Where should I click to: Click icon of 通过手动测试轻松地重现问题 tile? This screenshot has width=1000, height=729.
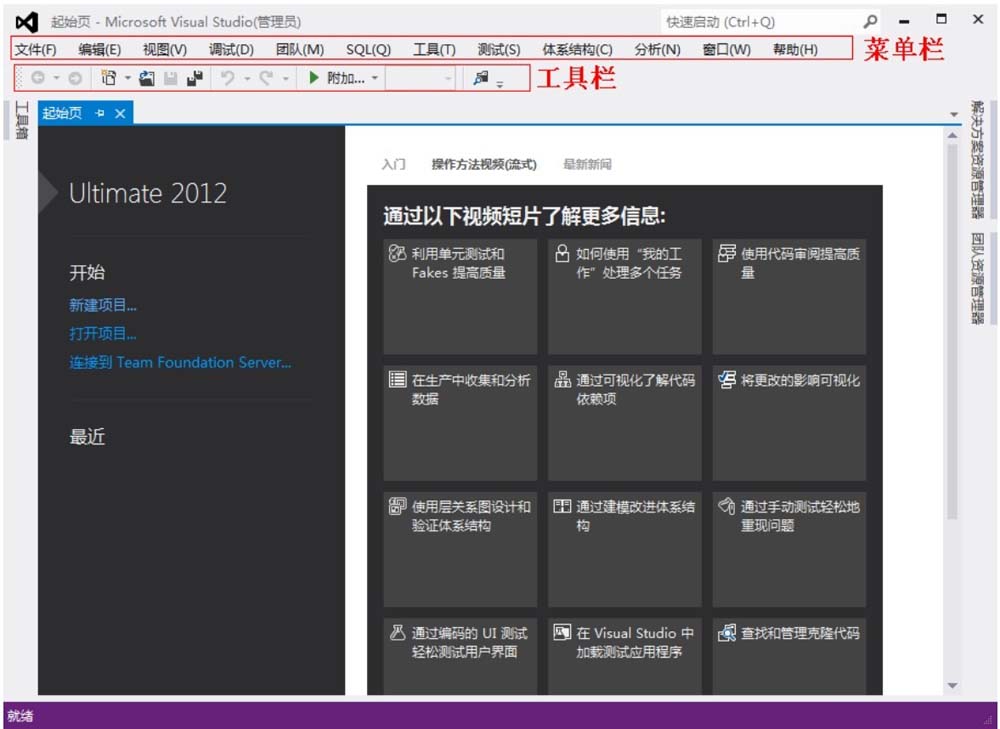coord(726,506)
